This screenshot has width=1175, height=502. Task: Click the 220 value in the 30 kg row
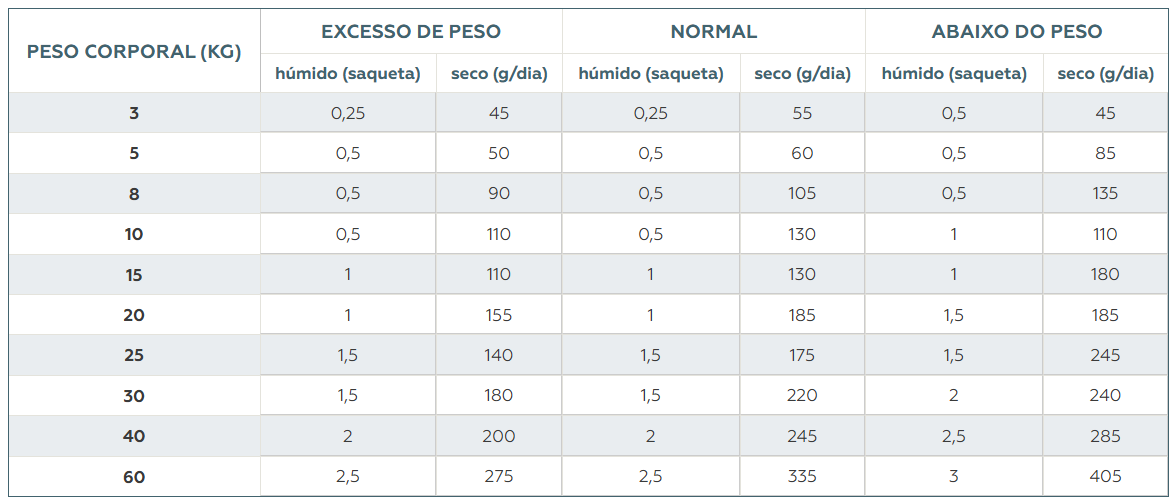pos(802,396)
